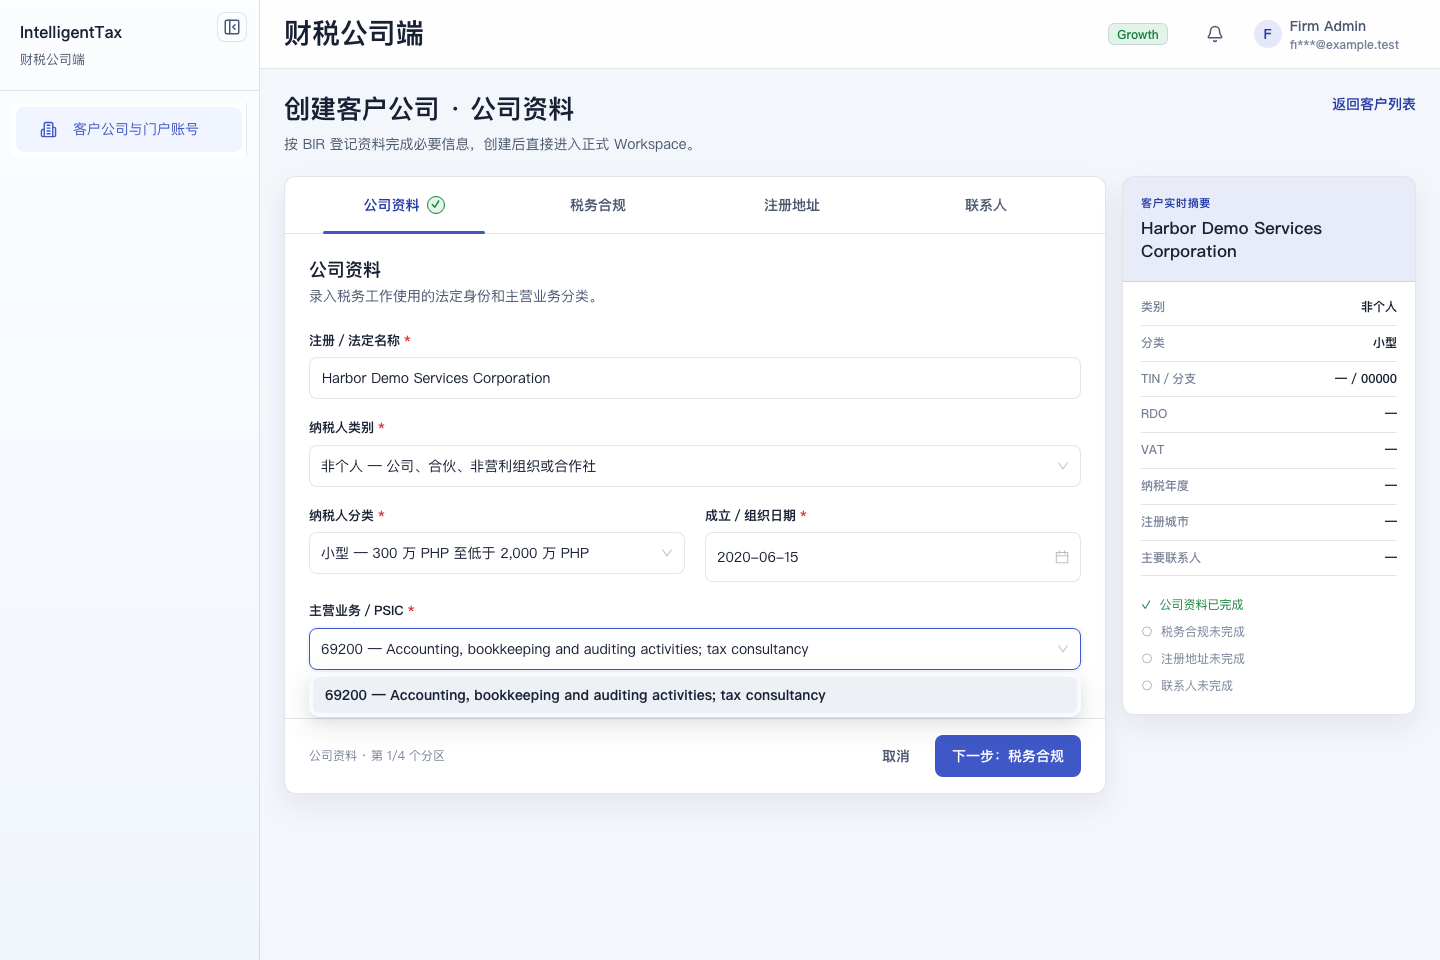
Task: Click the RDO summary label
Action: click(1154, 414)
